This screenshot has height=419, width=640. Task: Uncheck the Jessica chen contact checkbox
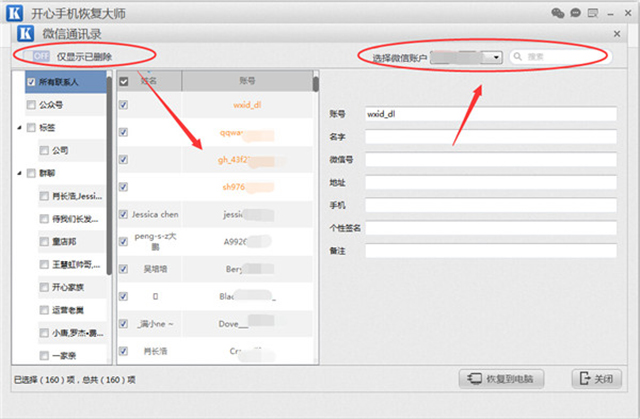(x=123, y=214)
